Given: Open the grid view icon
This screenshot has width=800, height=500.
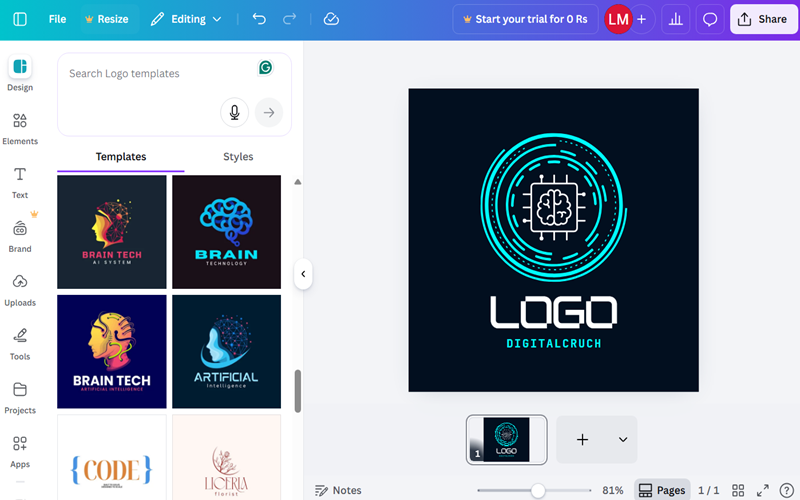Looking at the screenshot, I should click(x=738, y=490).
